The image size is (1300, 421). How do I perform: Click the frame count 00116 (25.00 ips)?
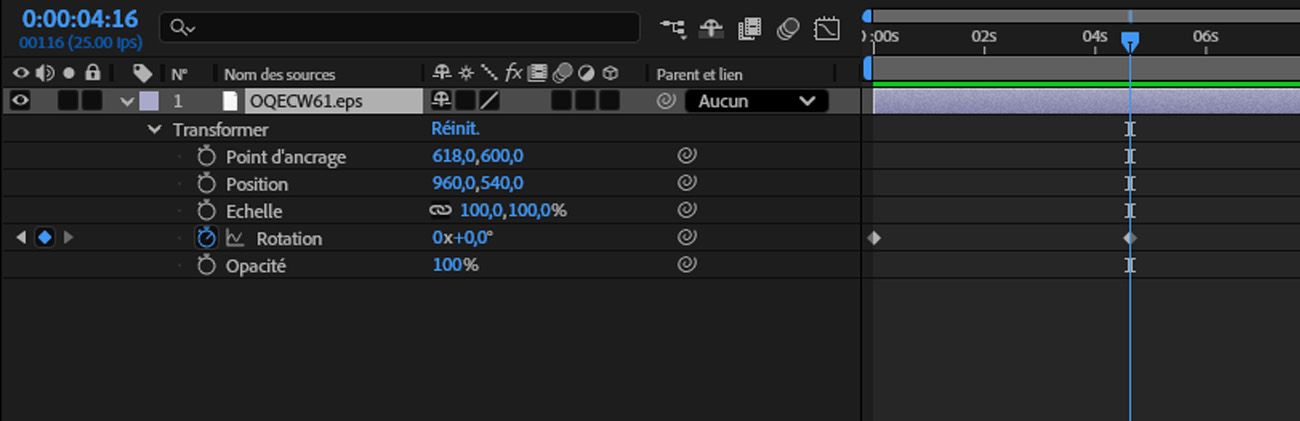click(80, 43)
